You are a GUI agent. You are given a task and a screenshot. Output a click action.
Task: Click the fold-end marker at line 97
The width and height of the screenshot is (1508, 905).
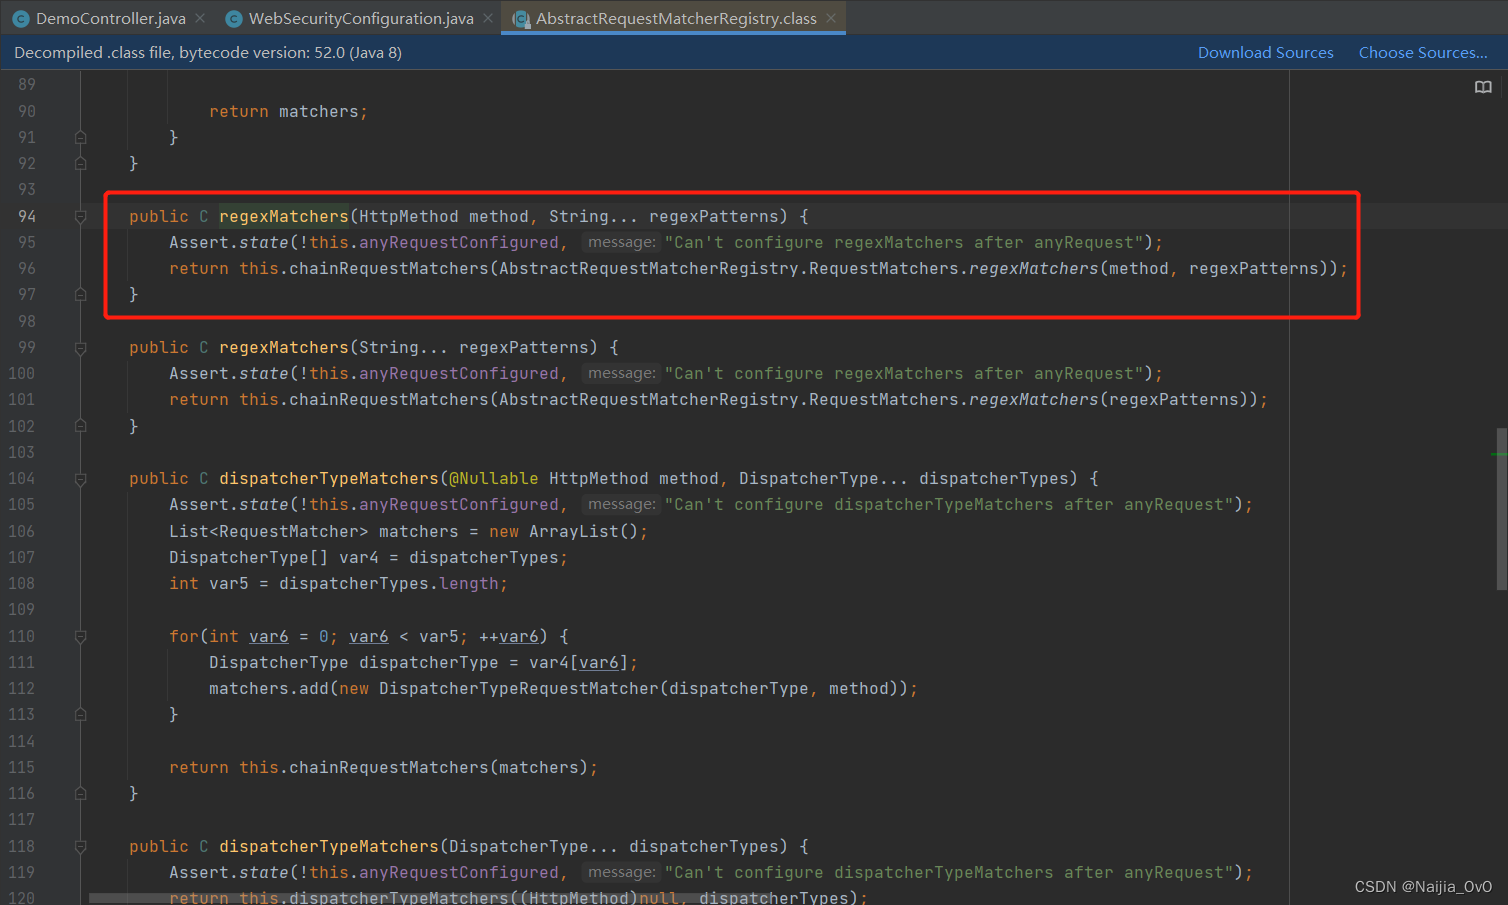click(x=80, y=294)
